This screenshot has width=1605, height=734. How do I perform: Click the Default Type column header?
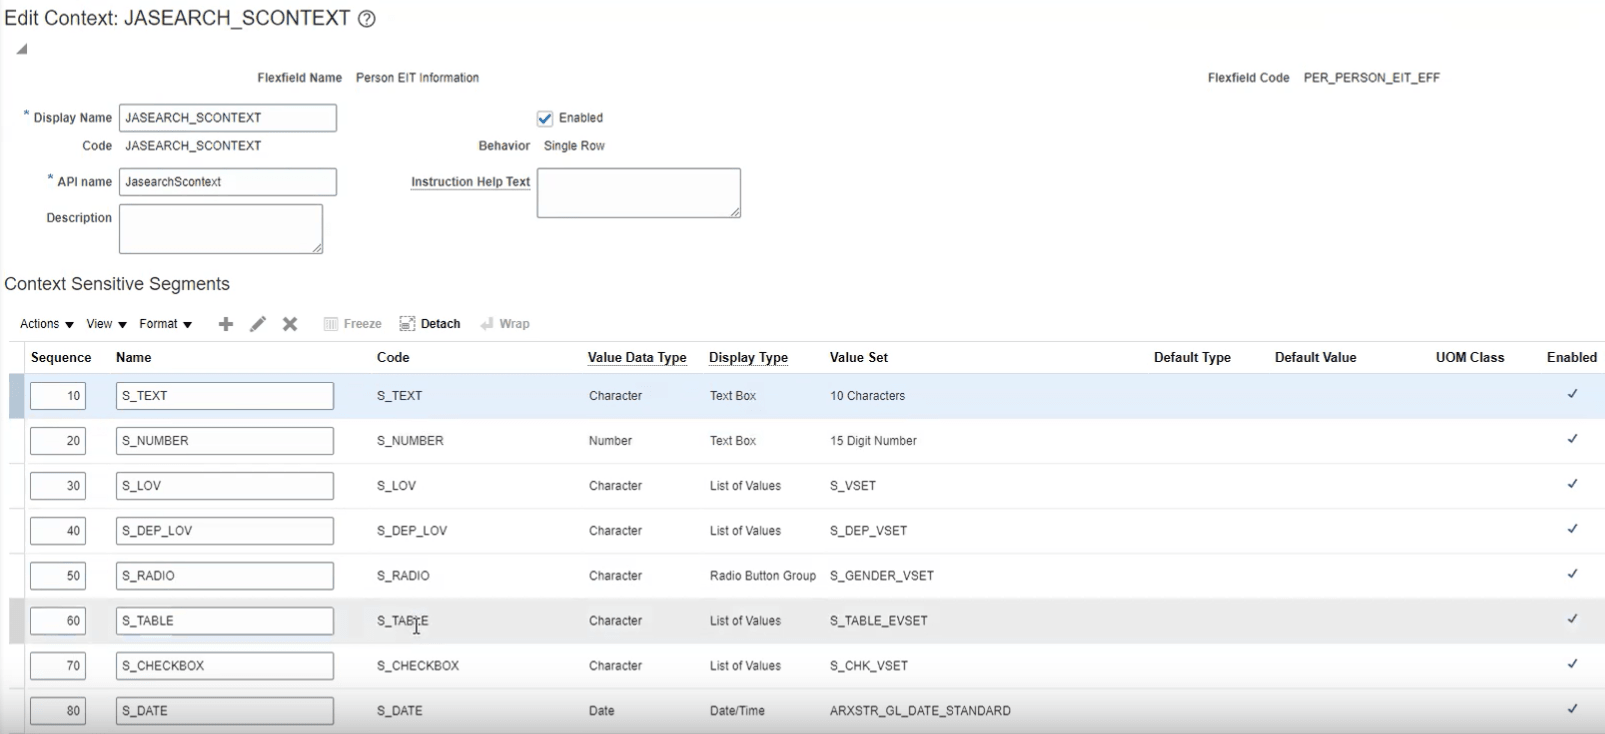tap(1192, 358)
